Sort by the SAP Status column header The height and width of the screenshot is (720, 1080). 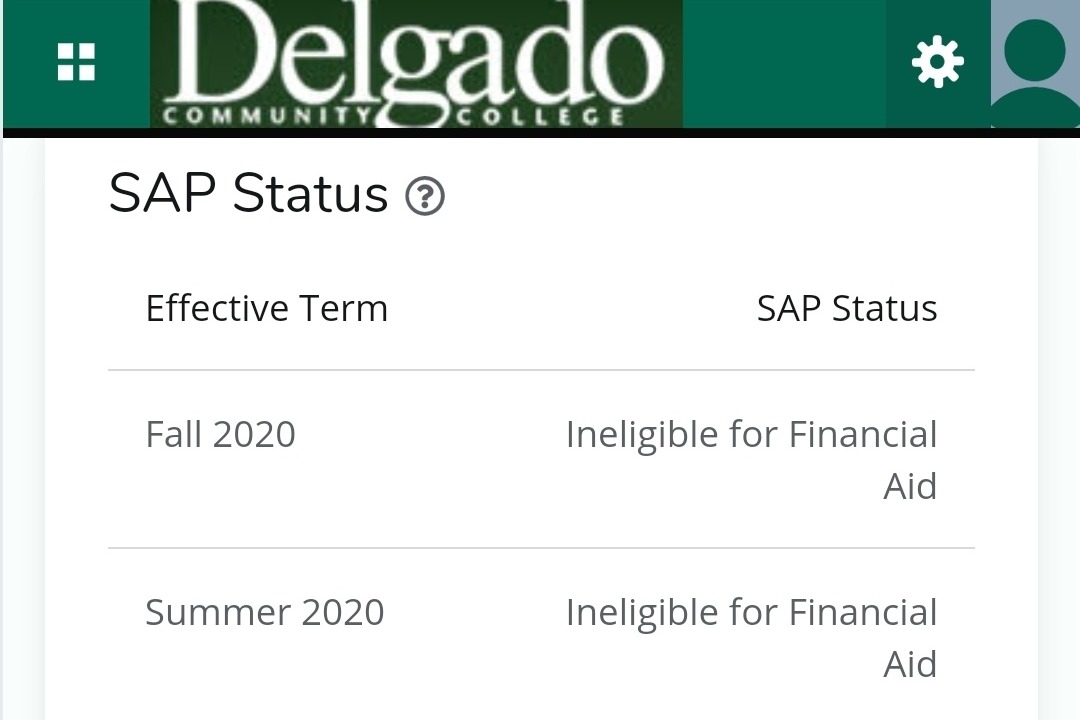tap(846, 308)
